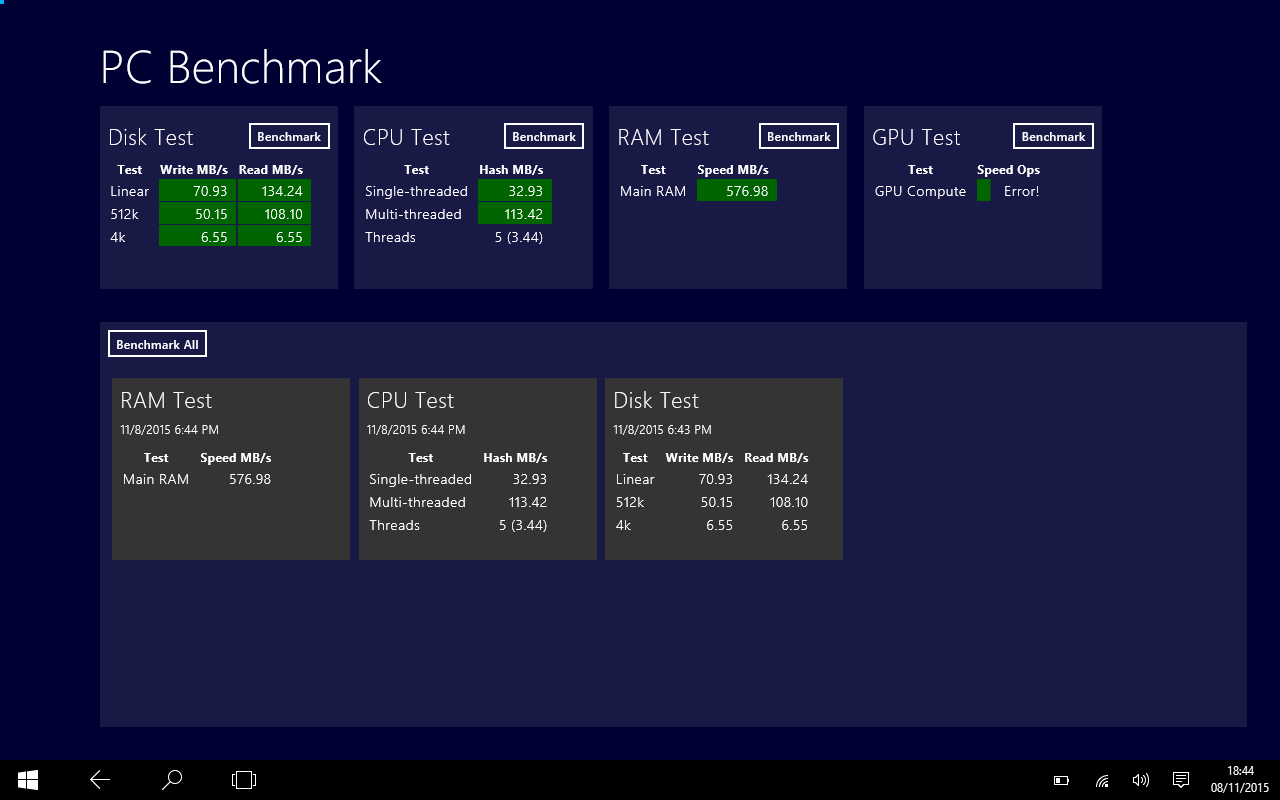This screenshot has height=800, width=1280.
Task: Open the Windows Start menu
Action: pos(28,780)
